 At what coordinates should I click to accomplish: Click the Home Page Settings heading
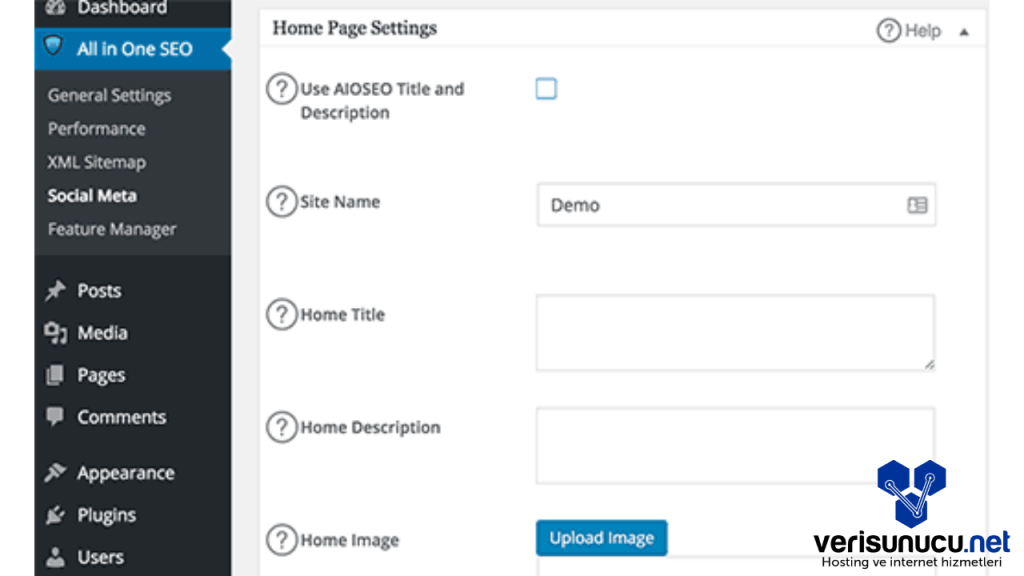click(355, 28)
